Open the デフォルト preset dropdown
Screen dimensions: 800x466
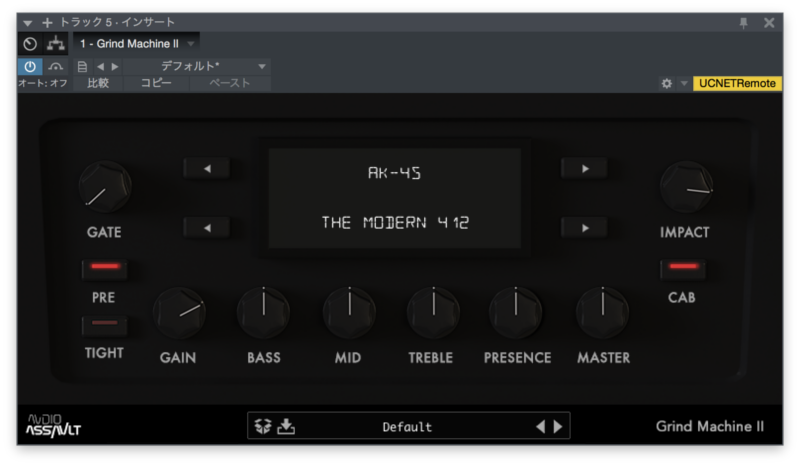[197, 66]
